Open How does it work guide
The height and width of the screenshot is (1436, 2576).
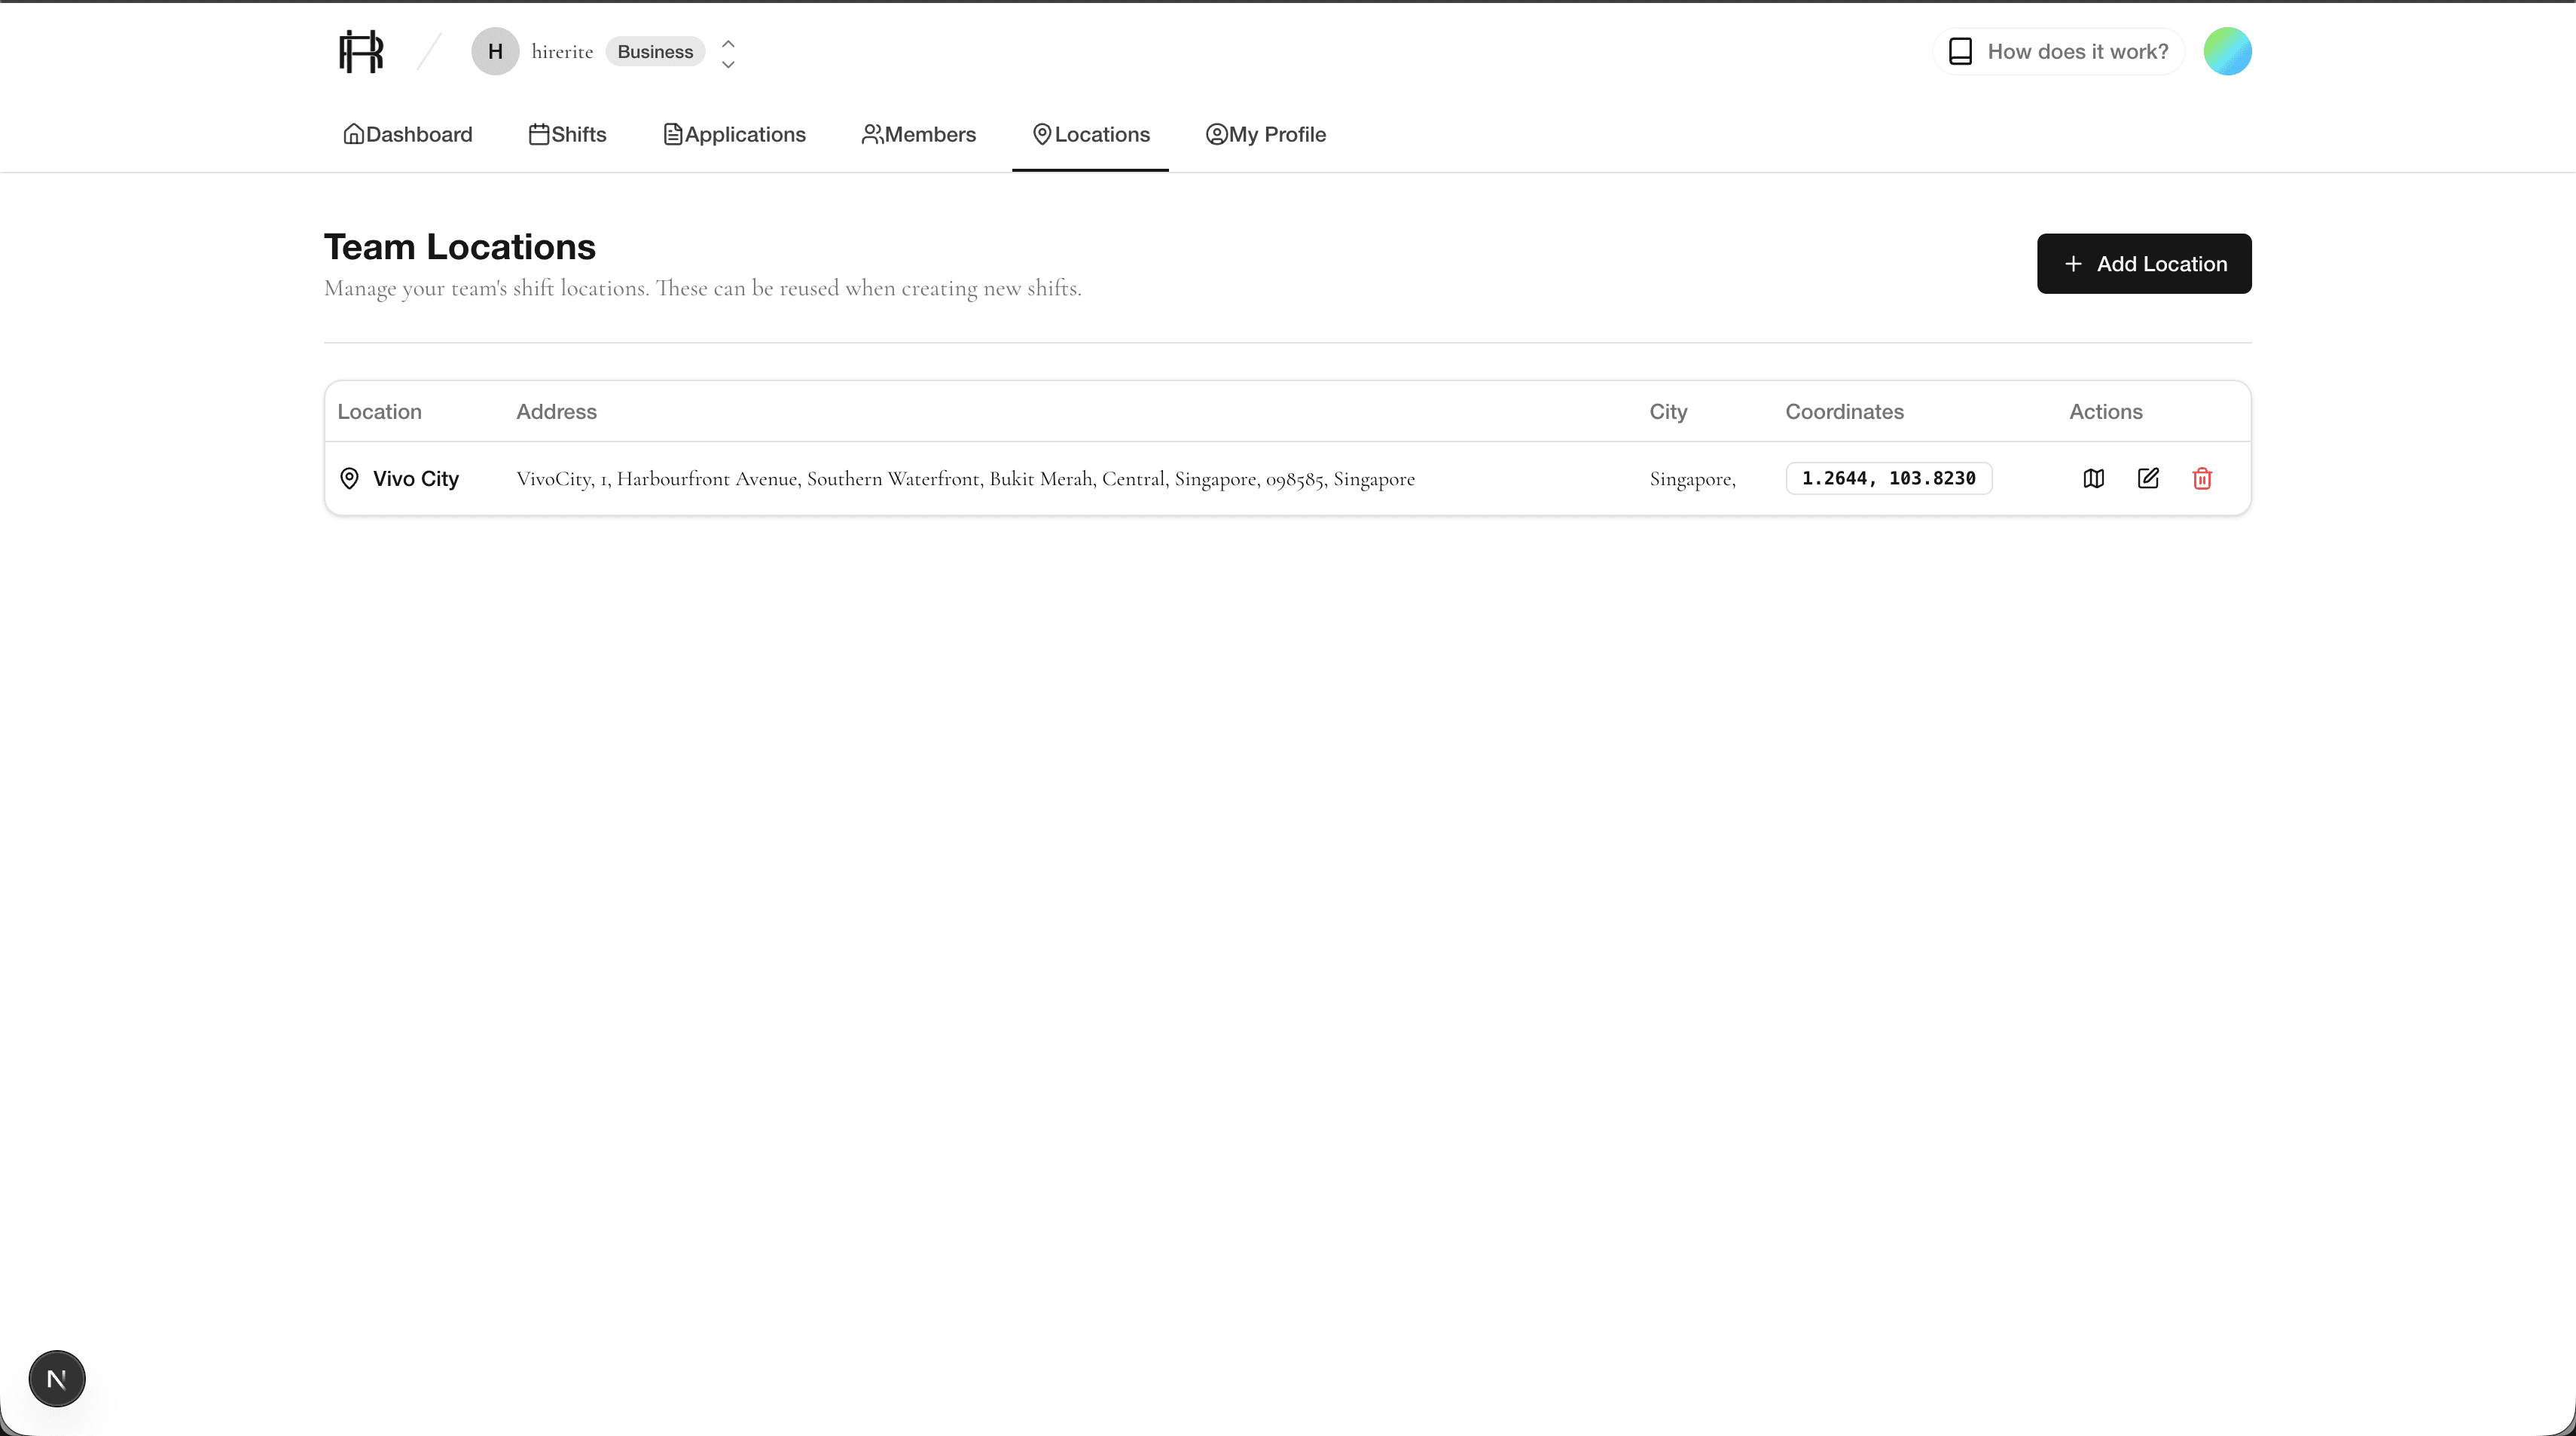click(2059, 52)
